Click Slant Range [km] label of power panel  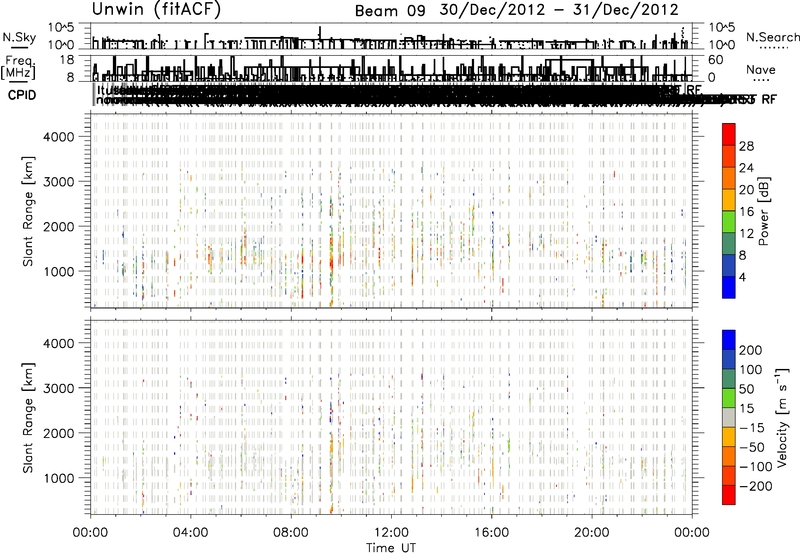(x=28, y=211)
